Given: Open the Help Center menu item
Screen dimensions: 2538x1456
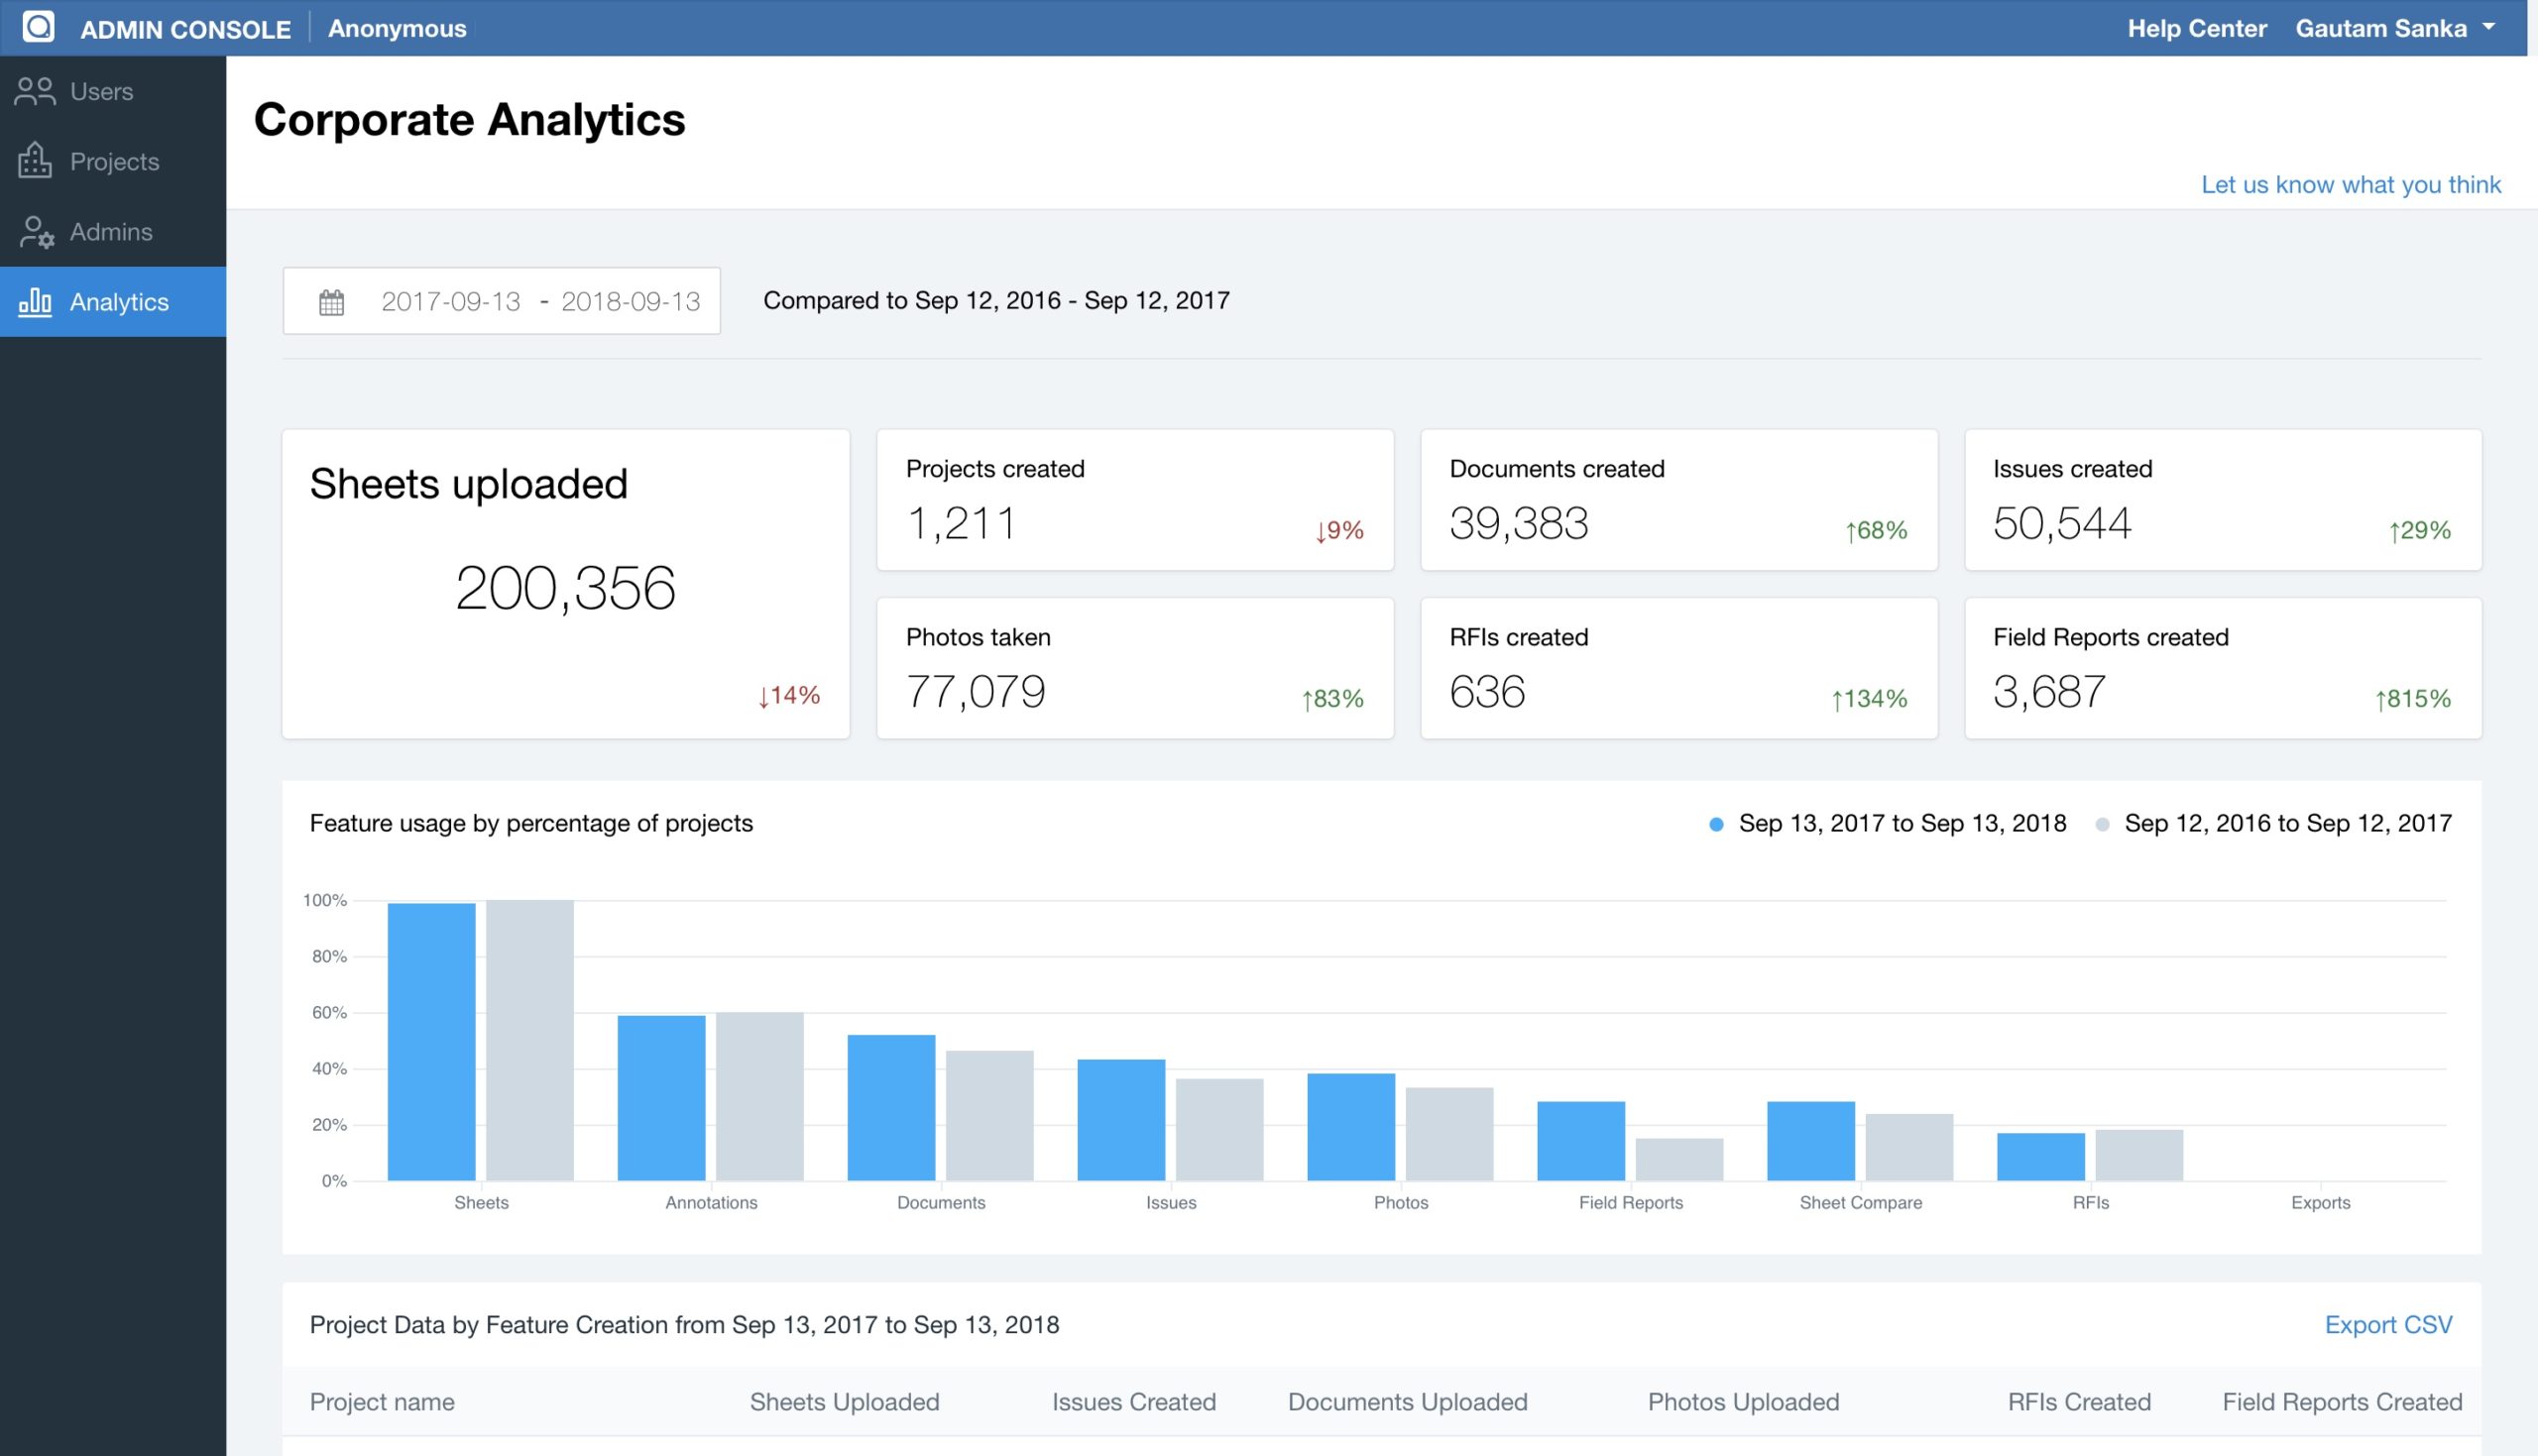Looking at the screenshot, I should (2196, 28).
